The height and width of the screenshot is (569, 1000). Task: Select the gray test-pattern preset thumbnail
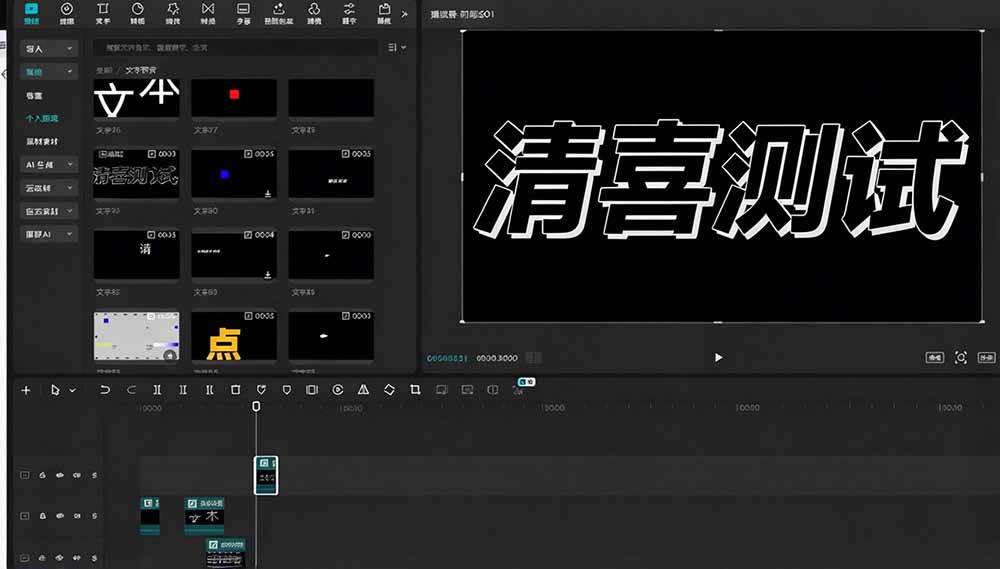(136, 336)
